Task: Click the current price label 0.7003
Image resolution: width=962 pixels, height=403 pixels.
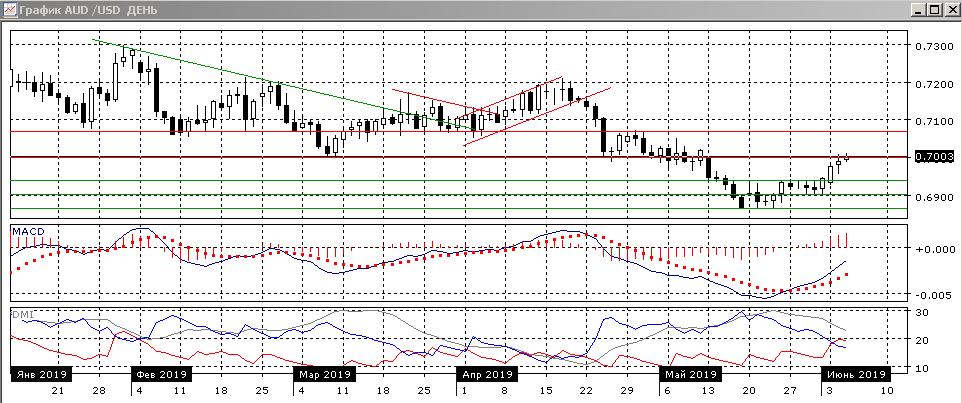Action: [932, 157]
